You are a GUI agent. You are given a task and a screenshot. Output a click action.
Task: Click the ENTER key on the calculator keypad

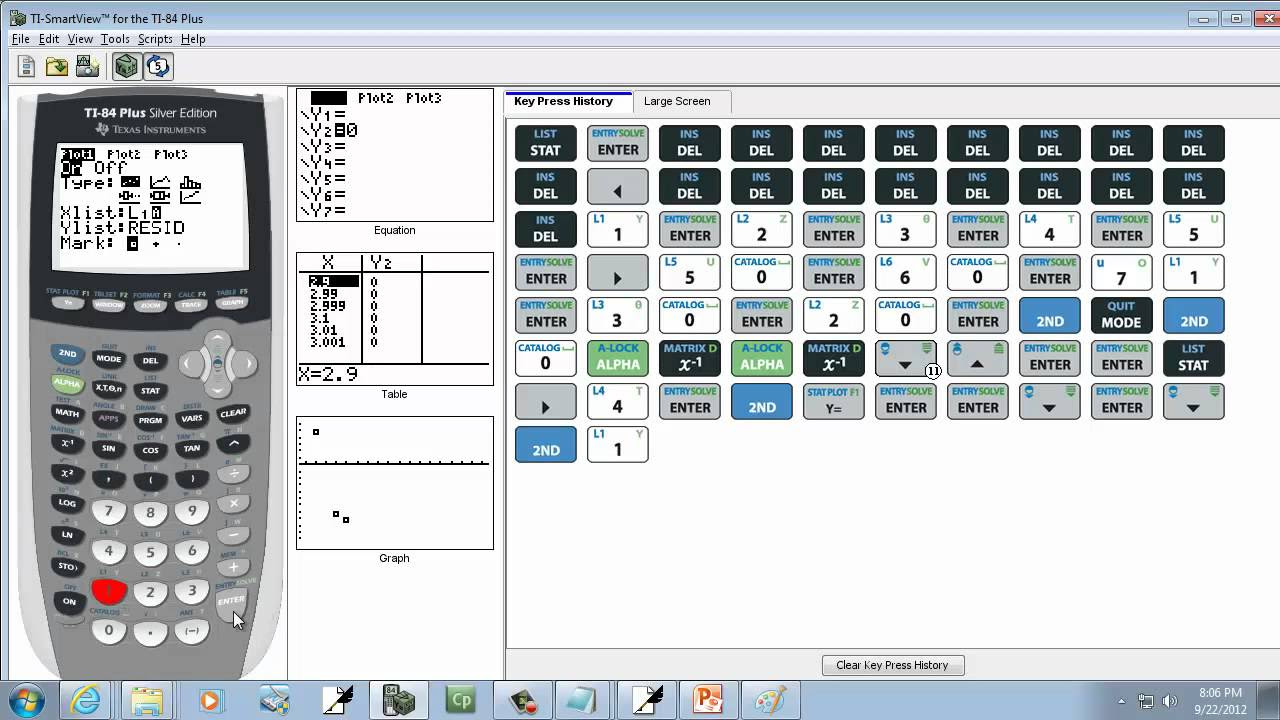[231, 600]
